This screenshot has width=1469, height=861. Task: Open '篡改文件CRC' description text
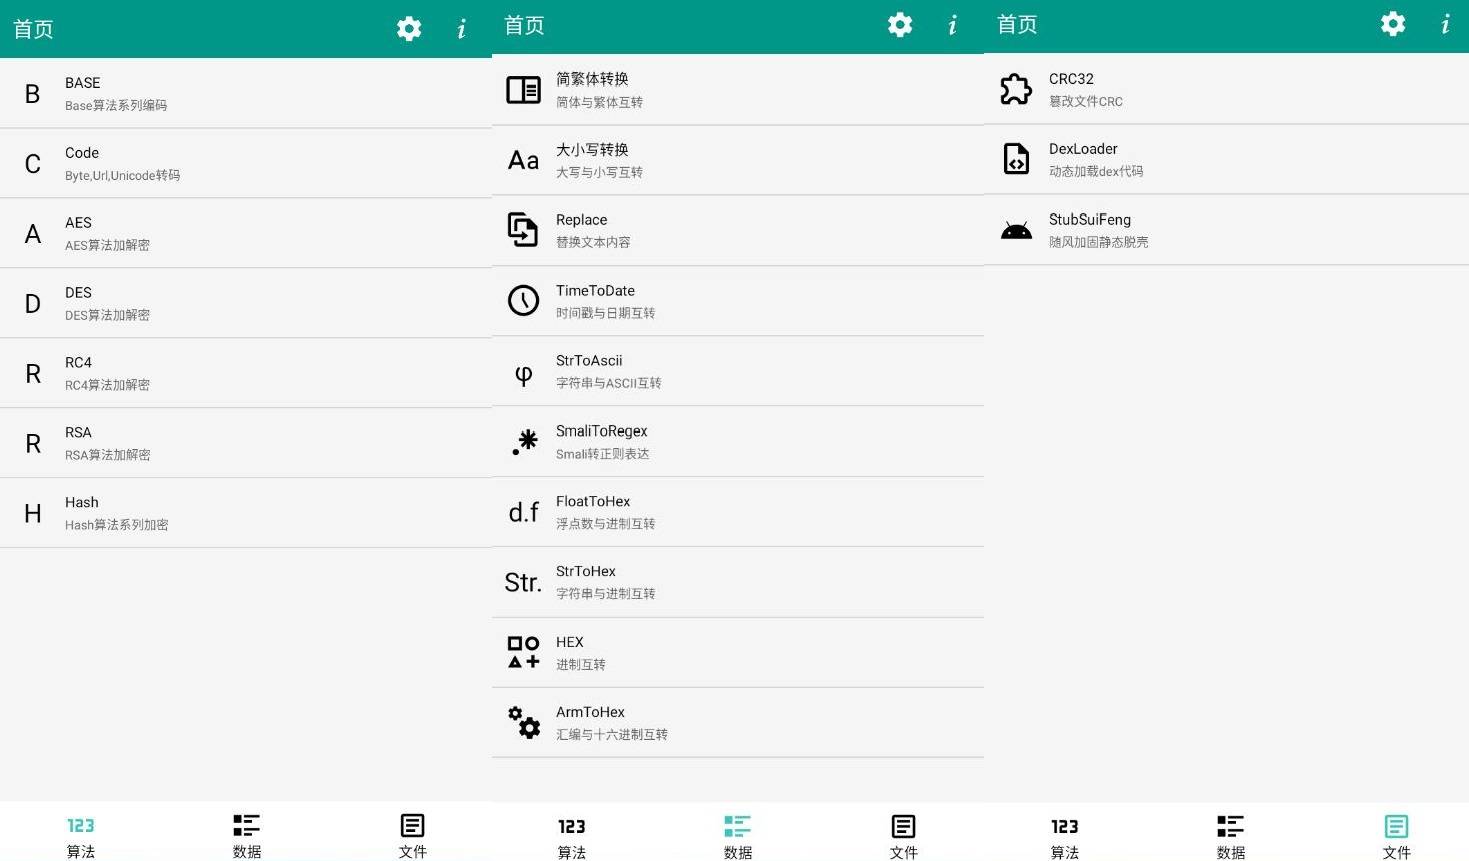tap(1086, 101)
